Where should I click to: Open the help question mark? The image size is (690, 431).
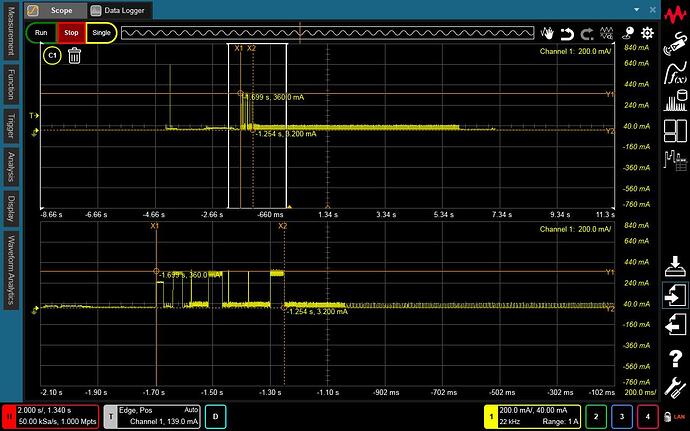675,359
